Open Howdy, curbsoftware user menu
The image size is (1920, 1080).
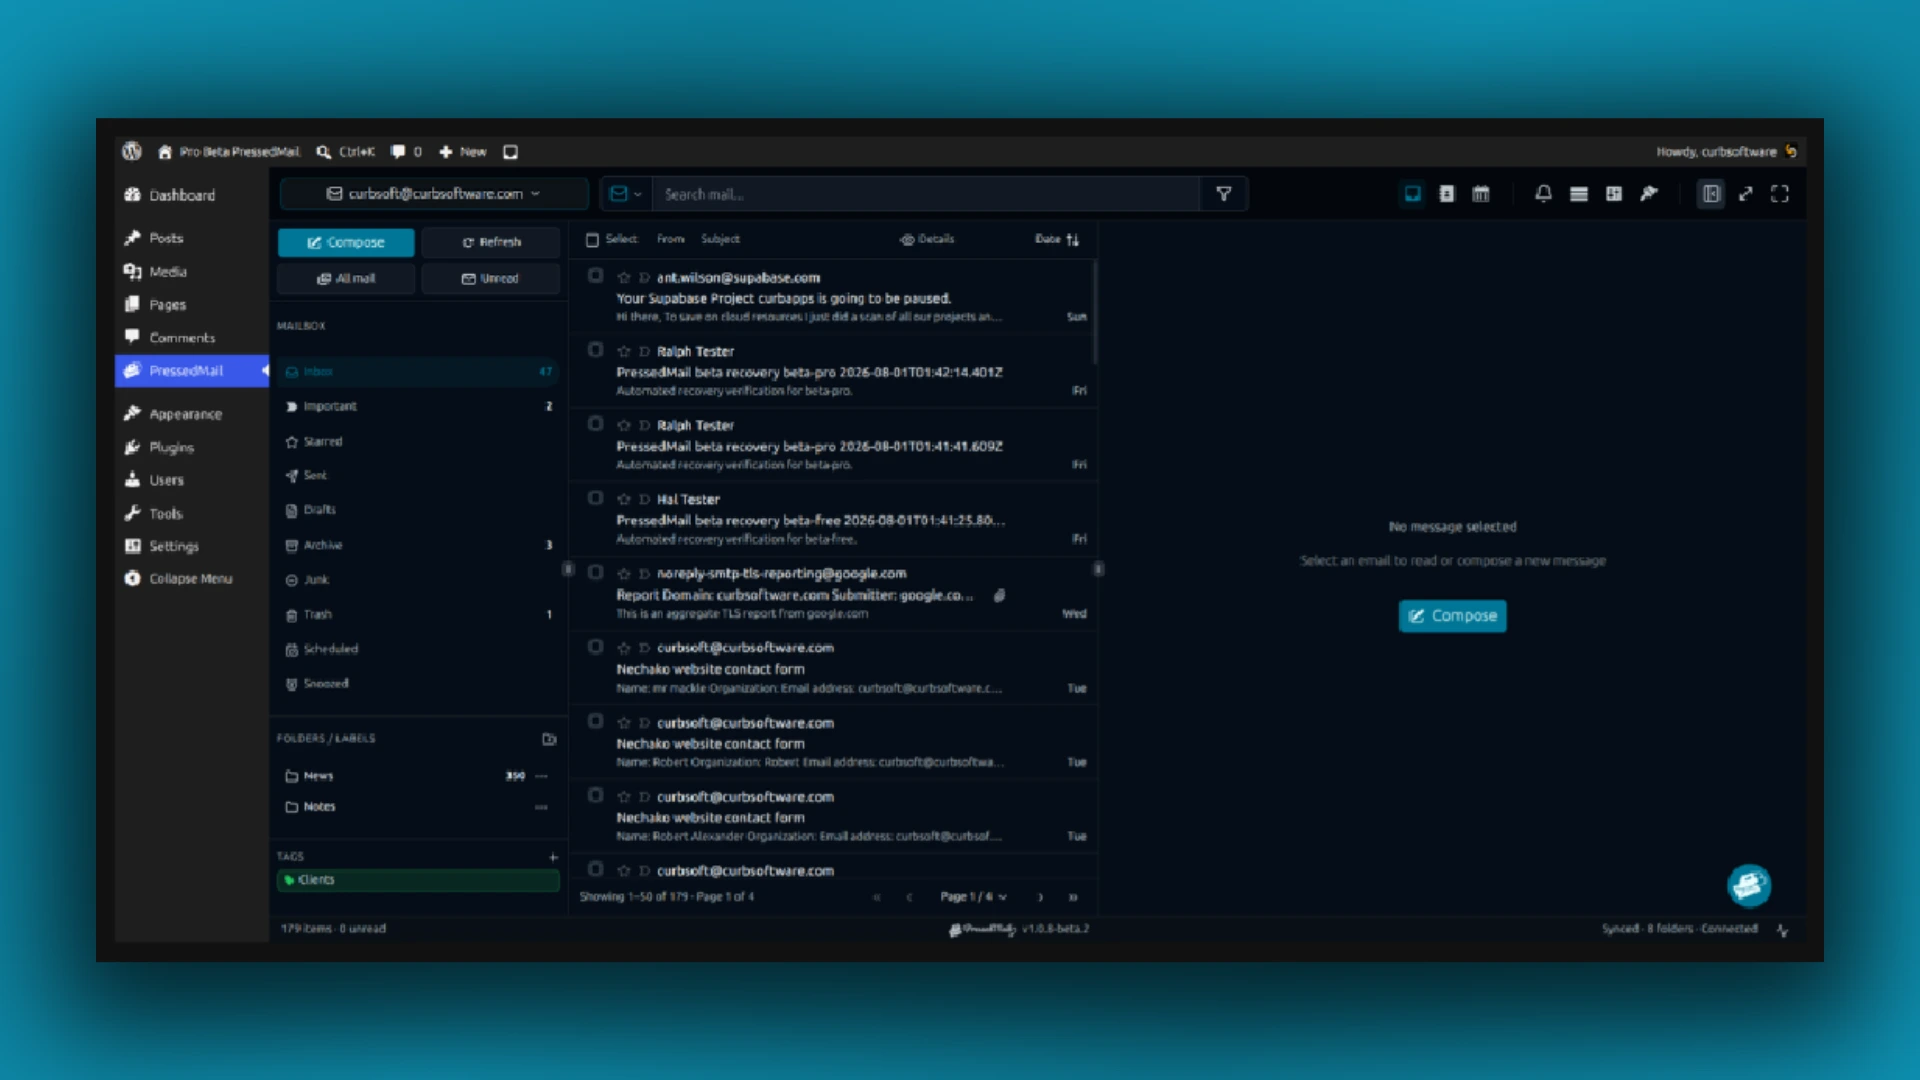pos(1726,152)
